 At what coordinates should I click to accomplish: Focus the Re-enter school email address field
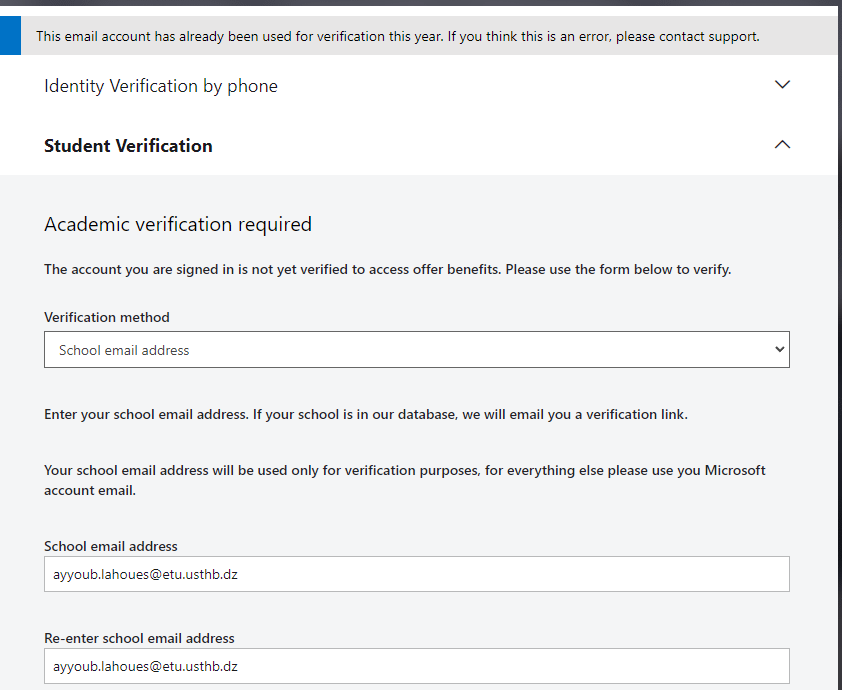pos(417,666)
